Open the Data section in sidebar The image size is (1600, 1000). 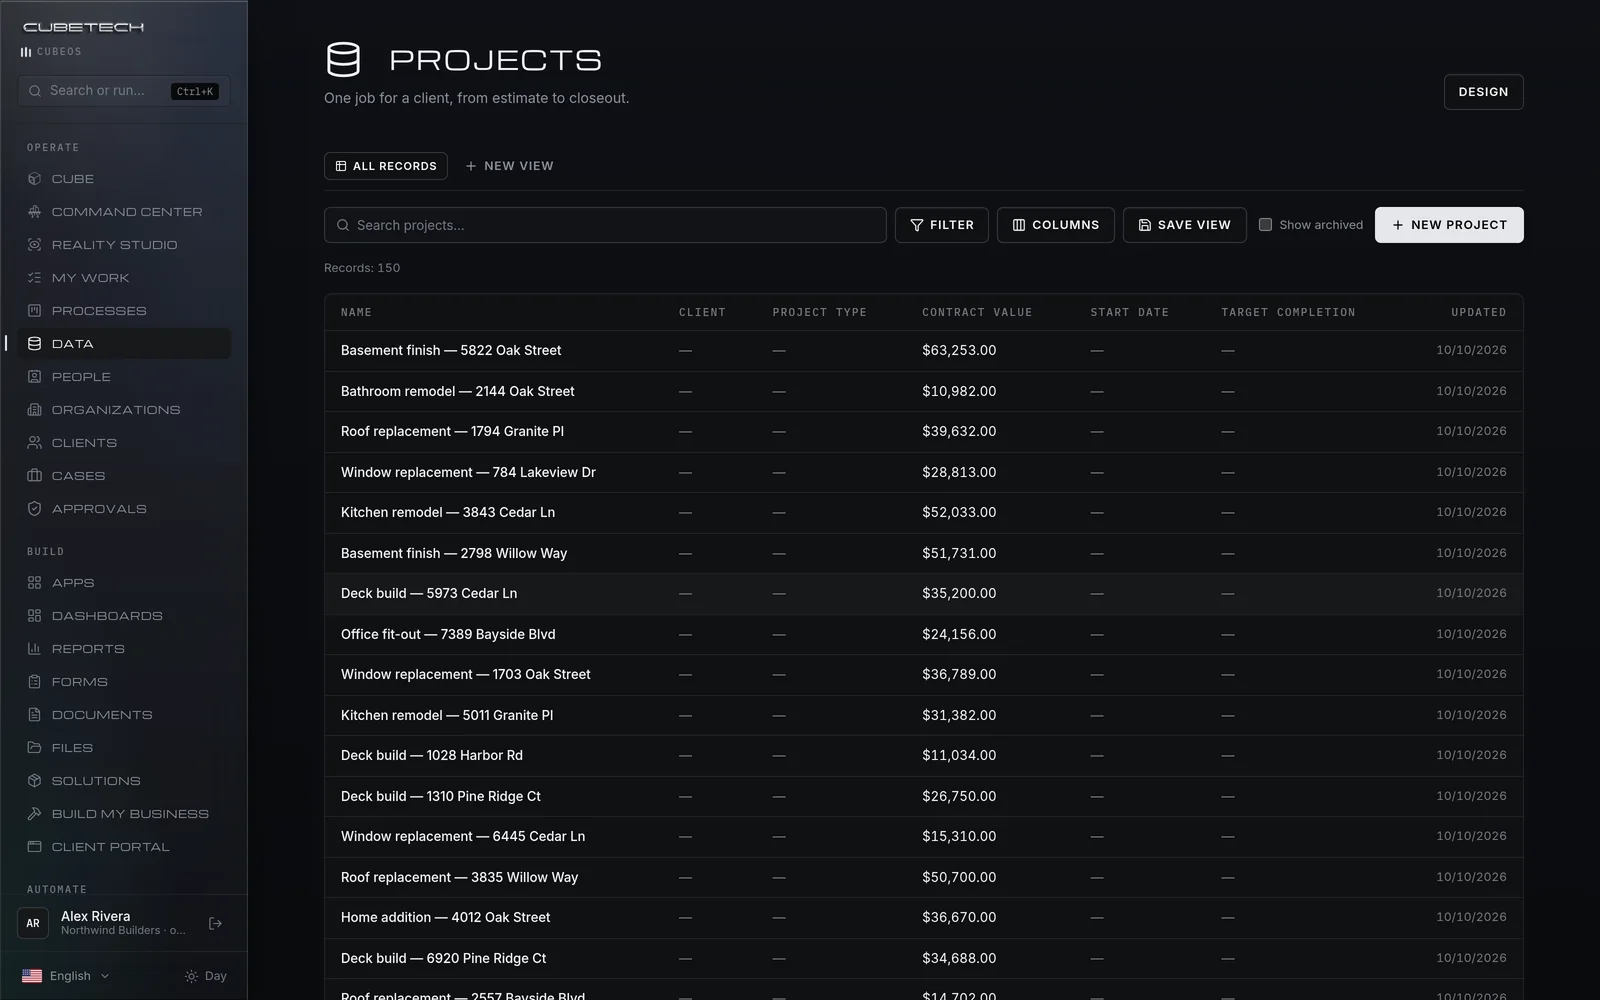pos(124,344)
